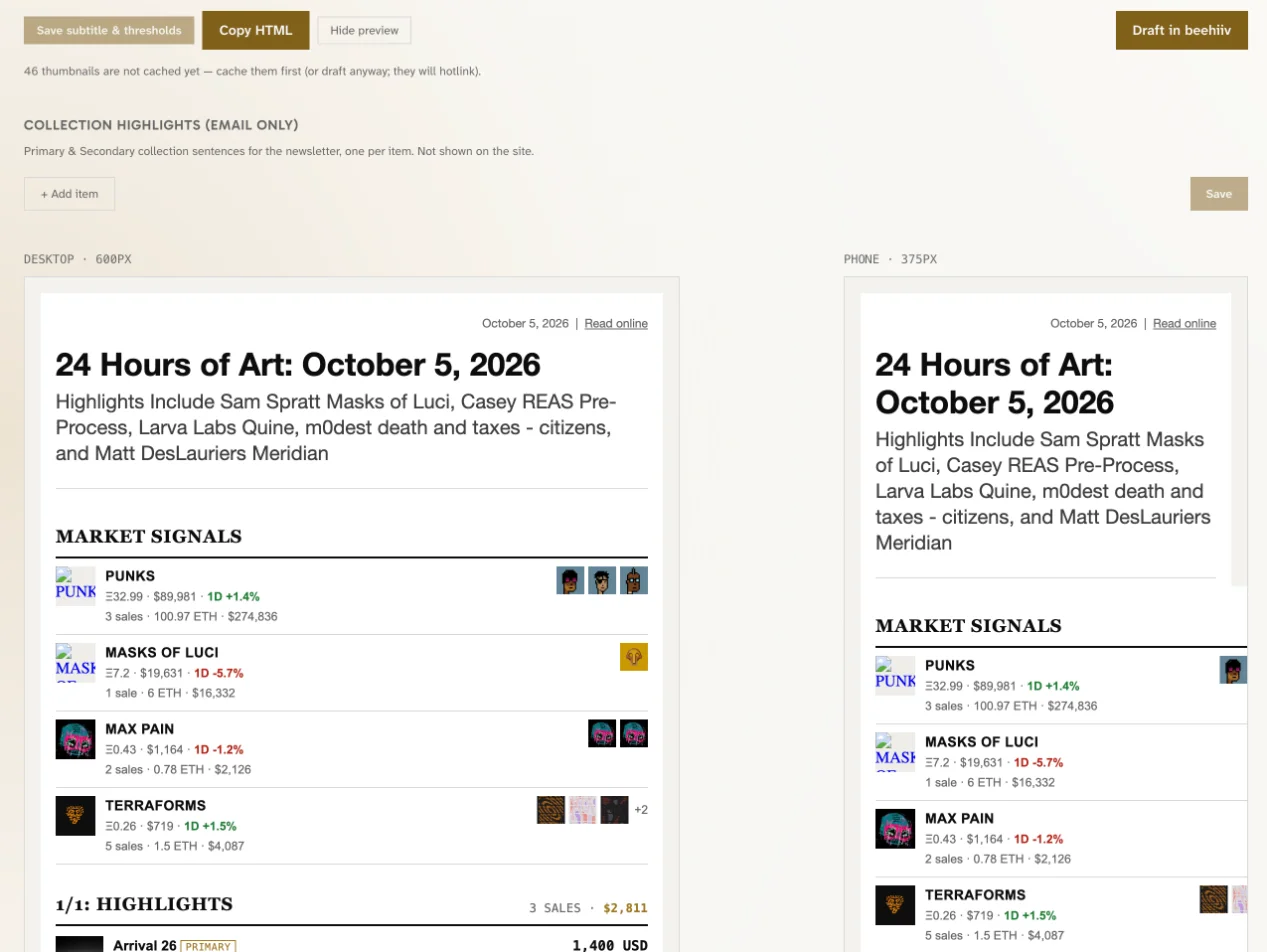This screenshot has width=1267, height=952.
Task: Click MASKS OF LUCI title in desktop preview
Action: click(162, 653)
